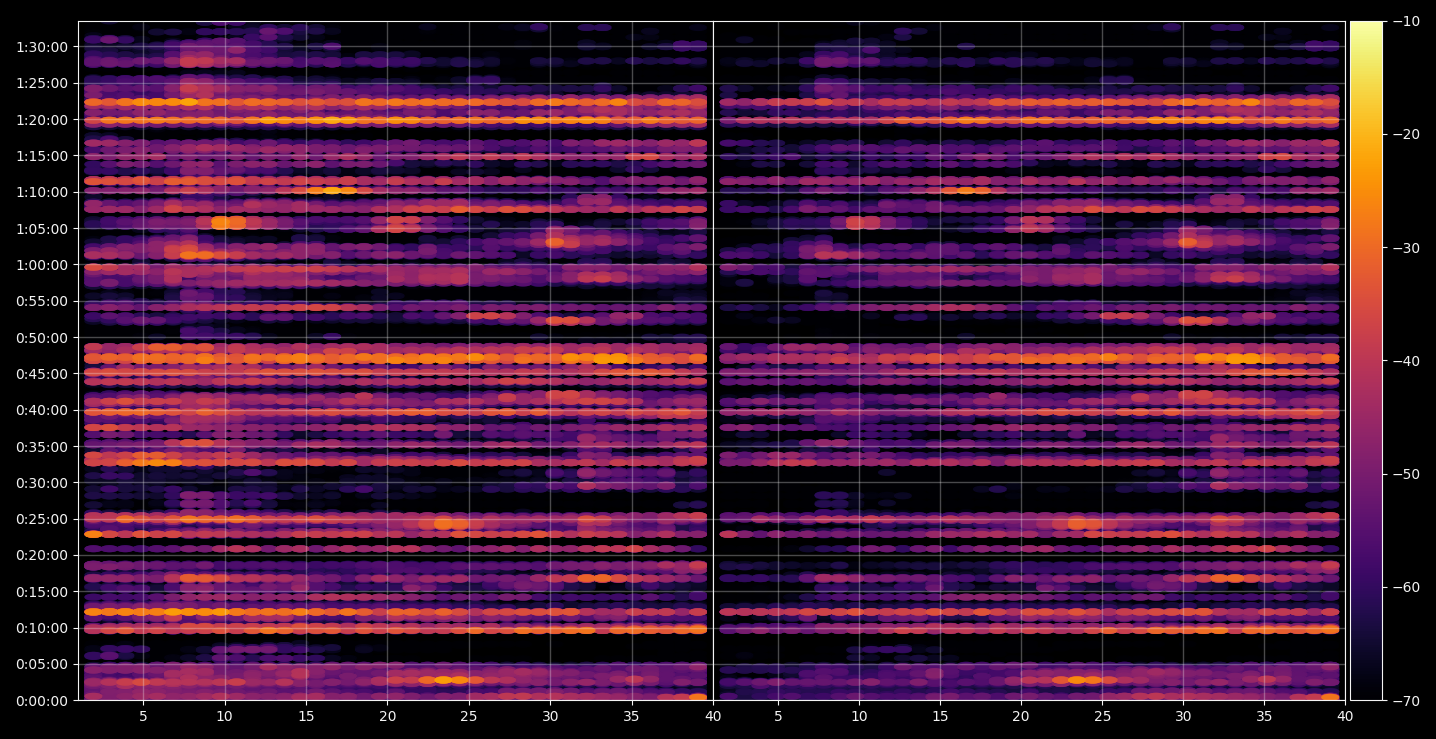This screenshot has width=1436, height=739.
Task: Click the 0:00:00 time axis label
Action: click(42, 700)
